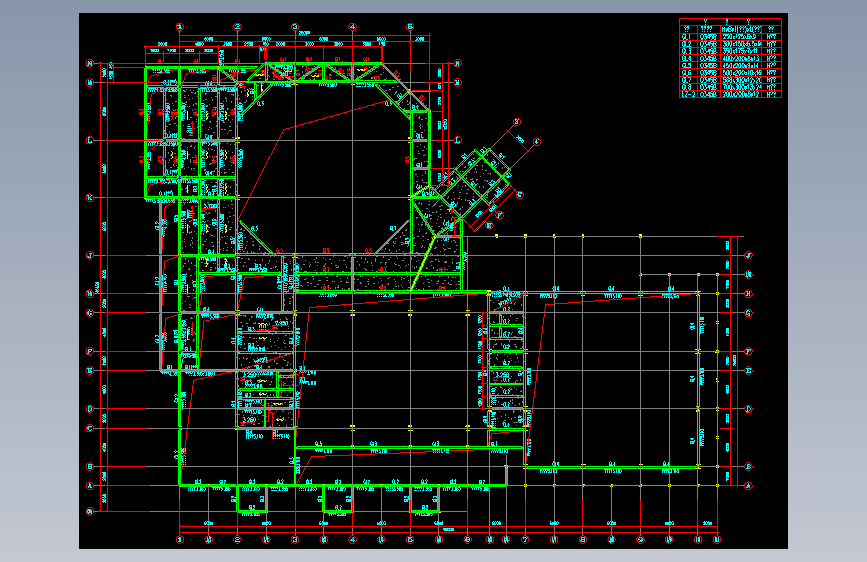Select axis bubble 5 along the top
This screenshot has width=867, height=562.
click(410, 27)
